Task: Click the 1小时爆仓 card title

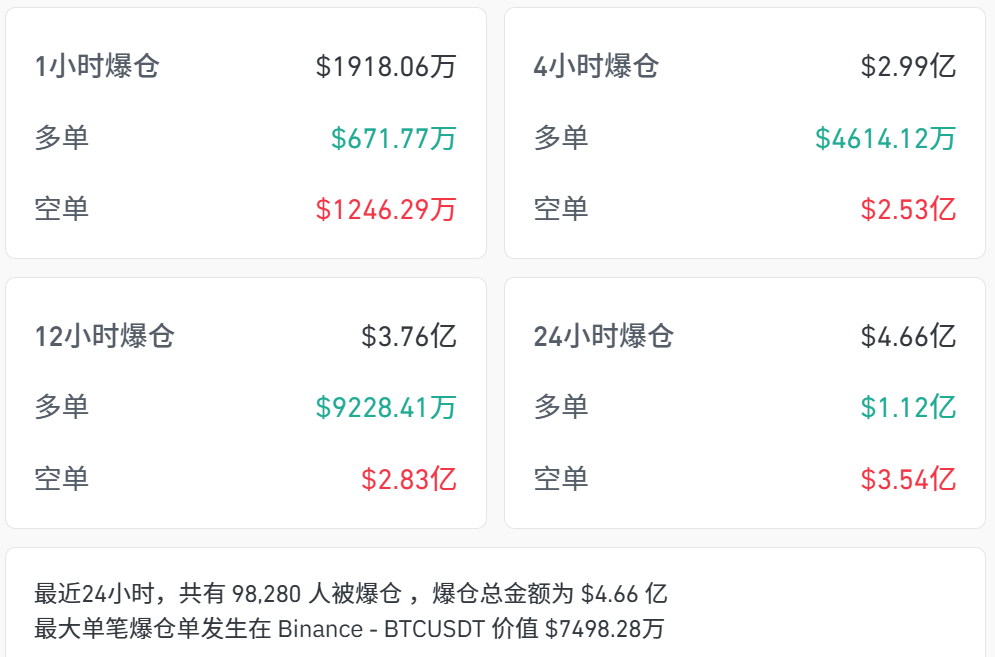Action: [97, 67]
